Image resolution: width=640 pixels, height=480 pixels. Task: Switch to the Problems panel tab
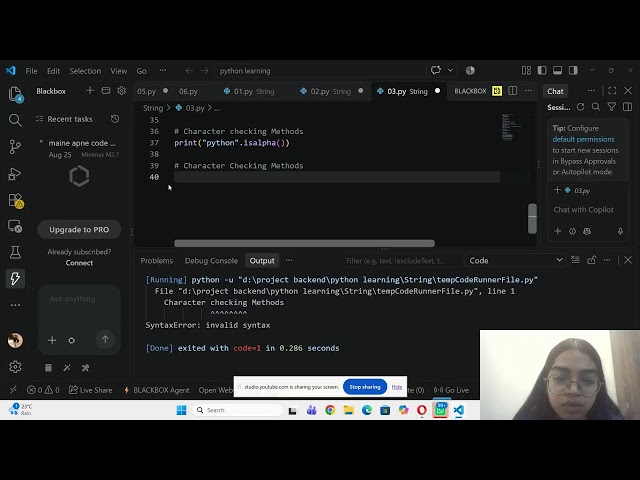point(157,260)
